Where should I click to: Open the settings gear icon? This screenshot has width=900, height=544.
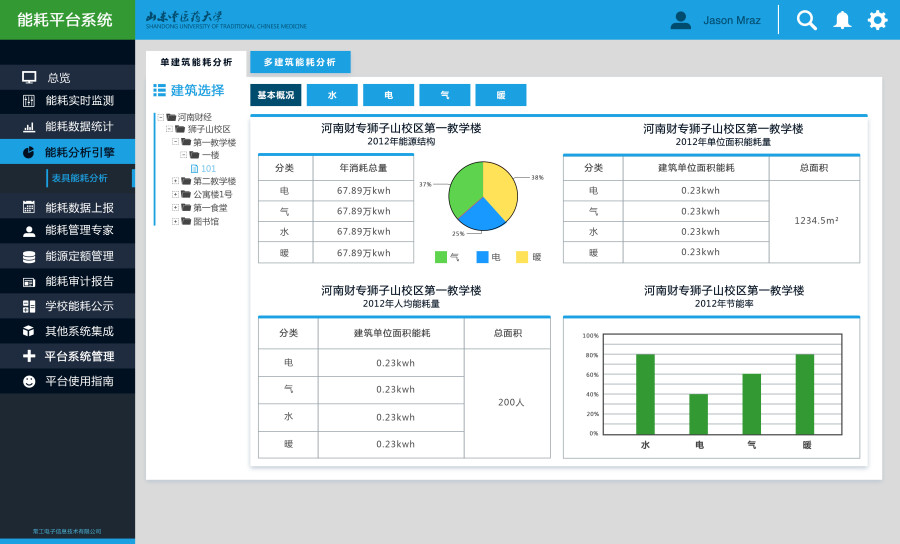point(877,20)
